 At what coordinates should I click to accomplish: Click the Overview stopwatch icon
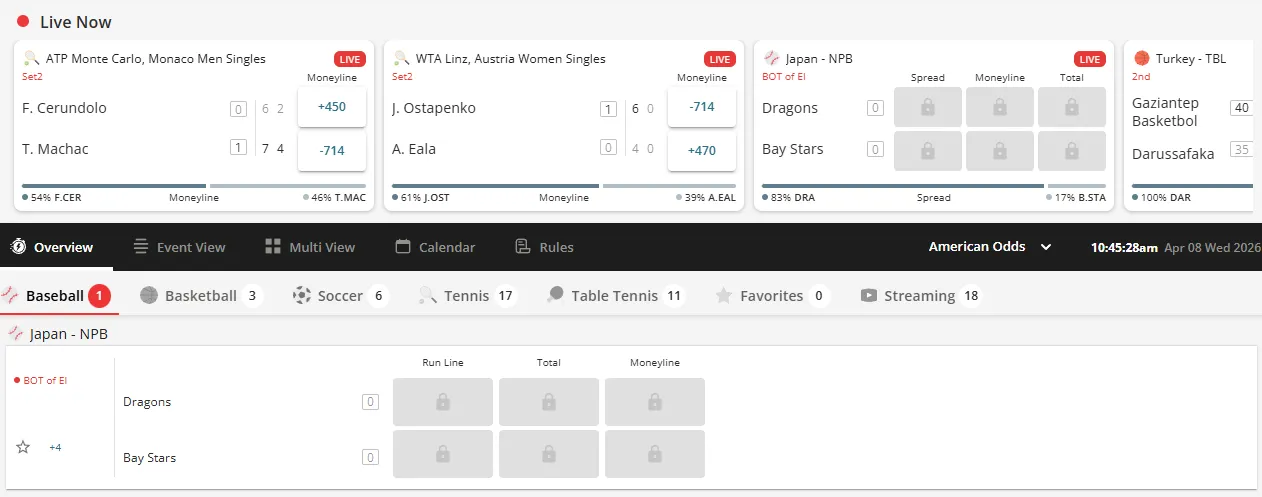(17, 247)
